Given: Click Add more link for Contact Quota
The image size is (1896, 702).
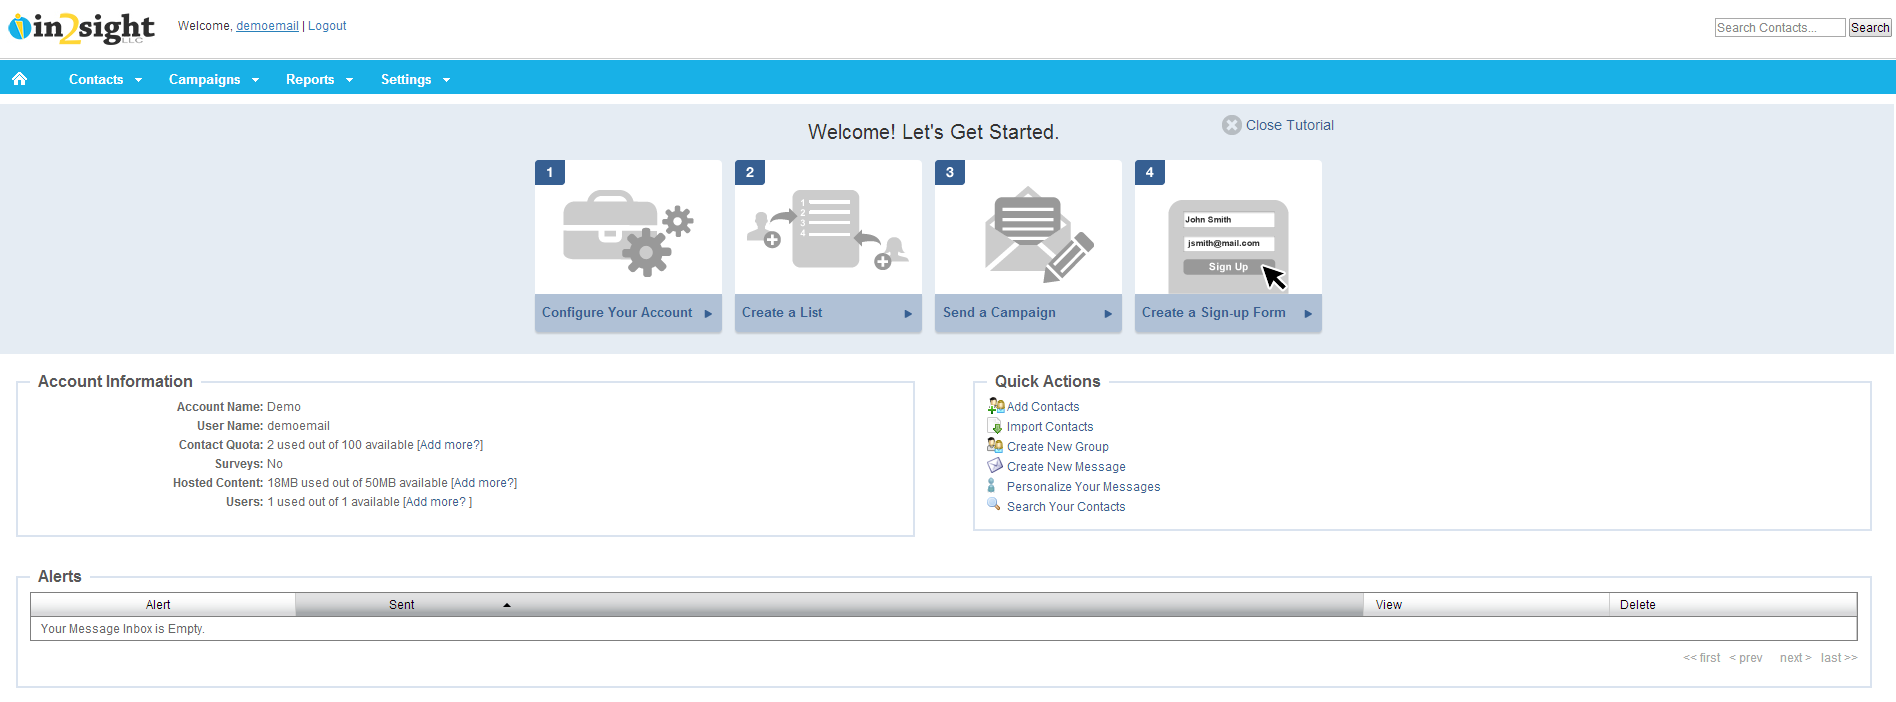Looking at the screenshot, I should (x=450, y=445).
